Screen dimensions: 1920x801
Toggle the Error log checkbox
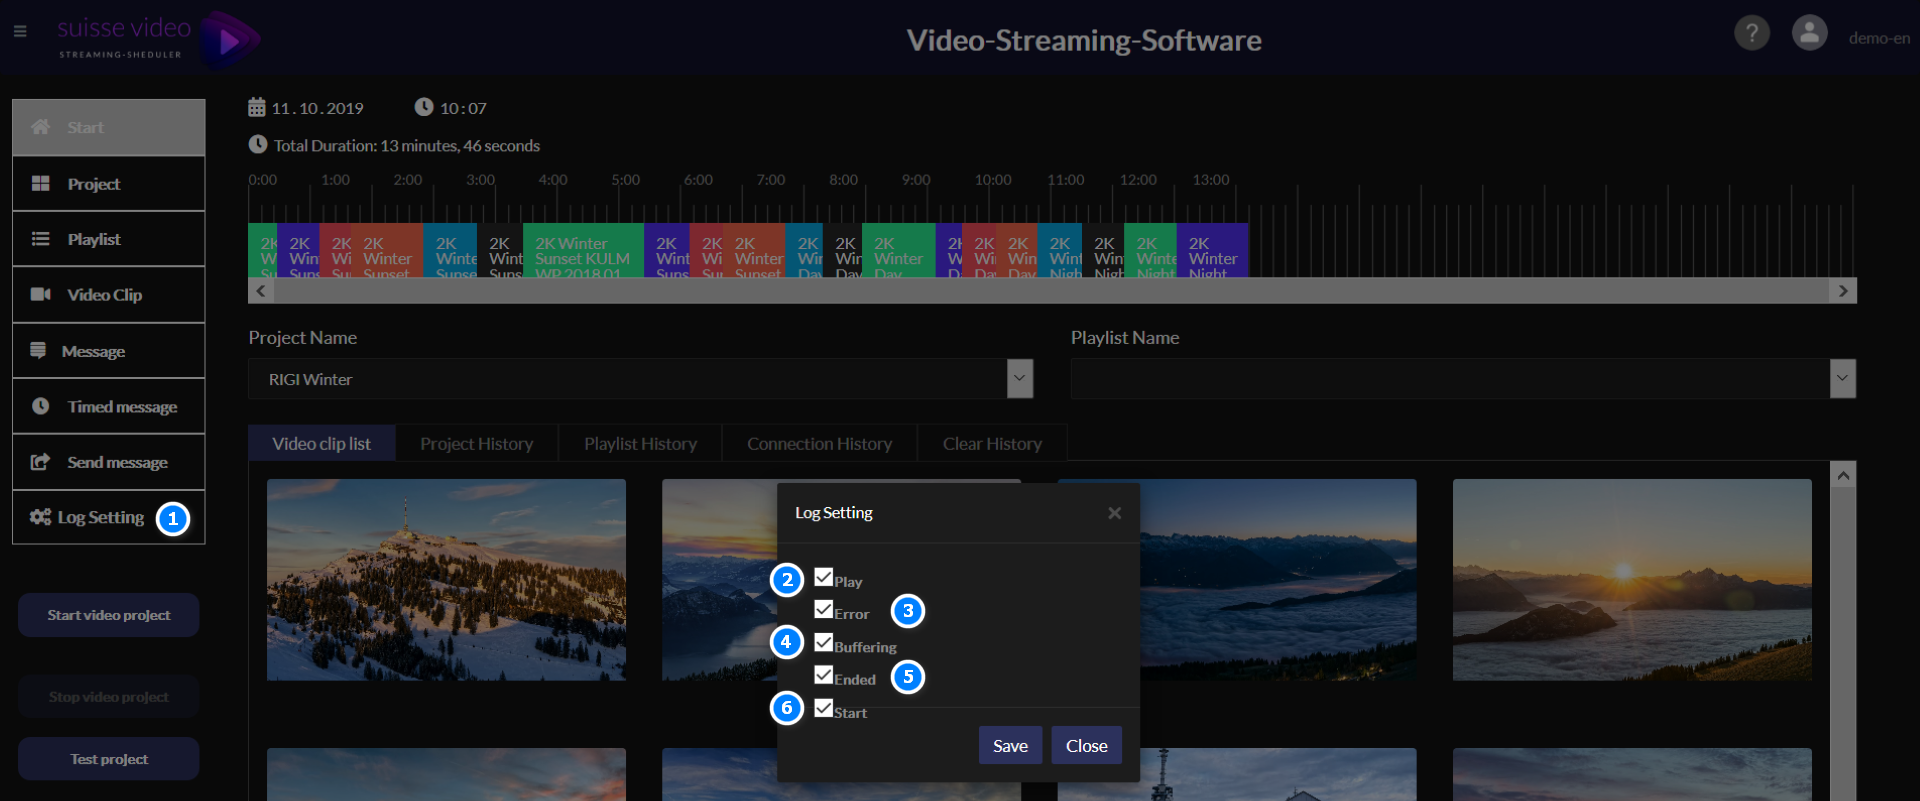(824, 609)
